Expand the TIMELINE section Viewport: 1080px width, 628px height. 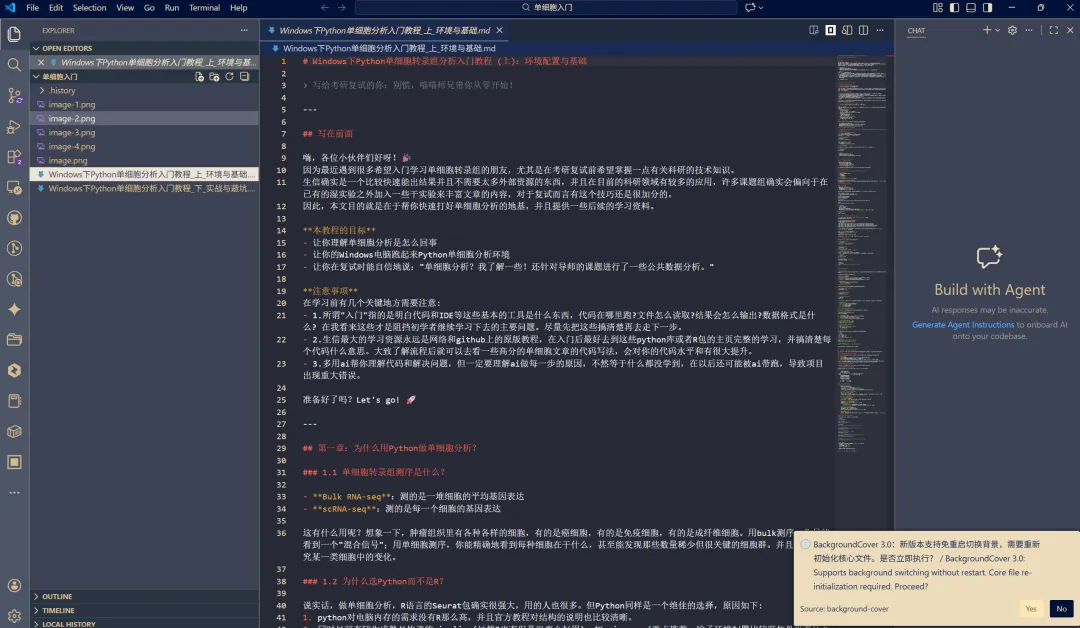coord(145,610)
